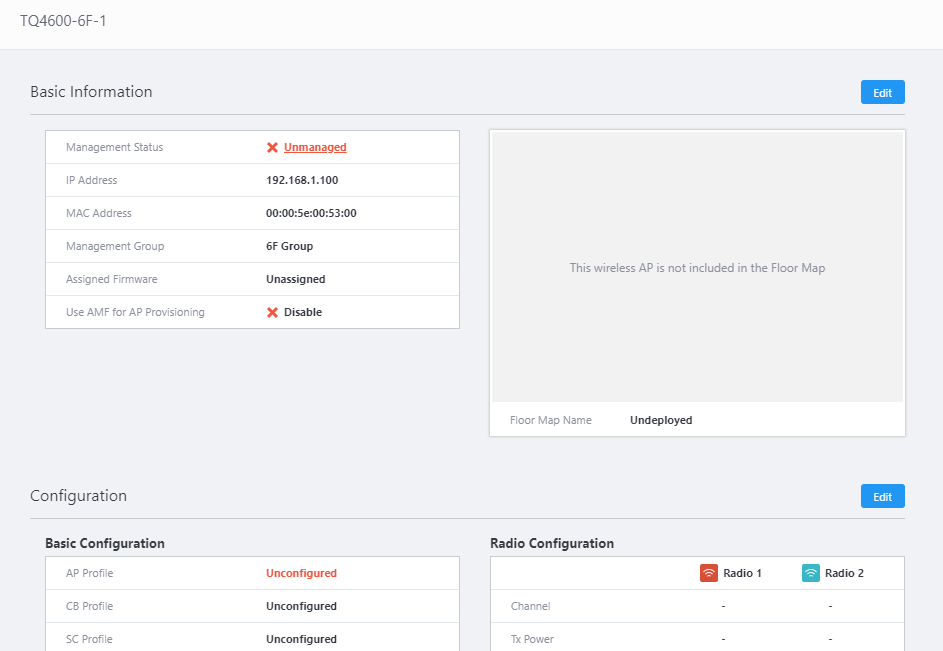Select the MAC address 00:00:5e:00:53:00

pyautogui.click(x=311, y=213)
